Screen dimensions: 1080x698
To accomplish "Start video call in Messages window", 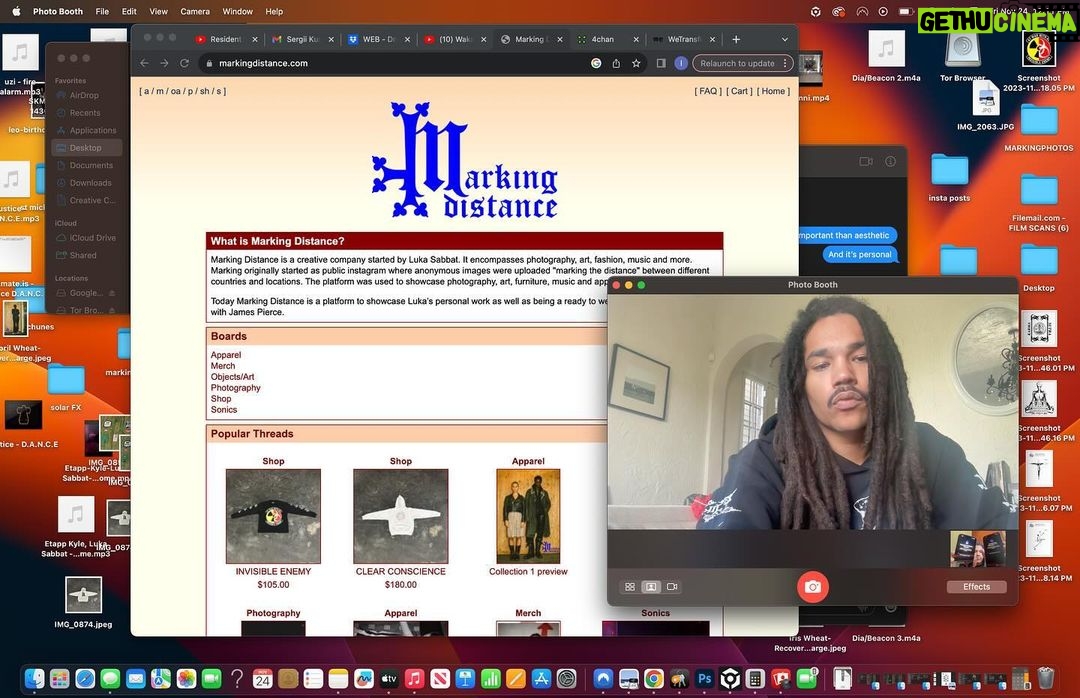I will tap(866, 161).
